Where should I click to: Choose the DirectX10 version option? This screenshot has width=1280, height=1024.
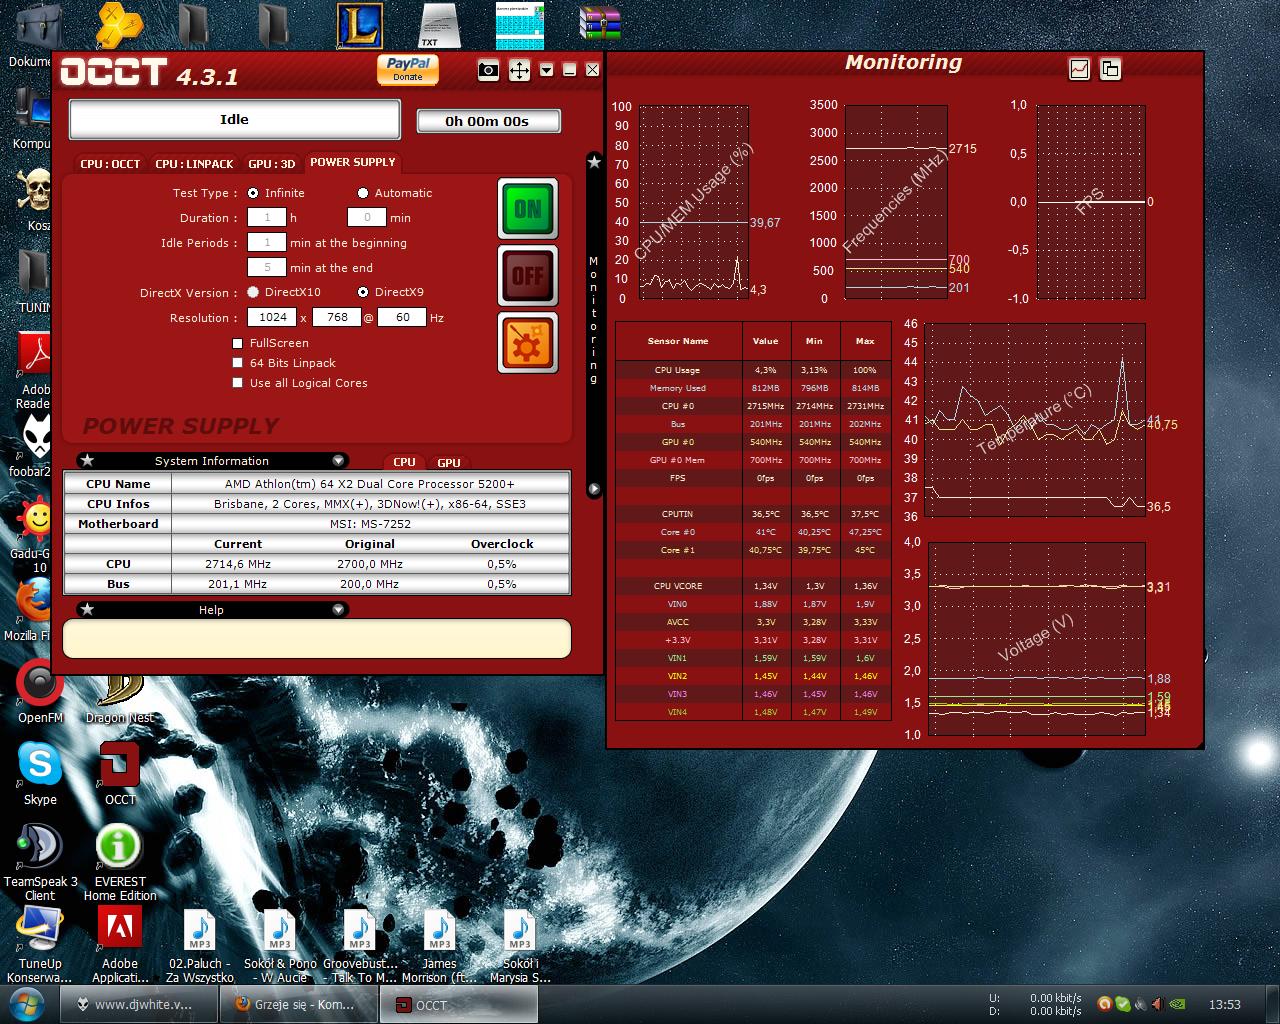click(253, 292)
